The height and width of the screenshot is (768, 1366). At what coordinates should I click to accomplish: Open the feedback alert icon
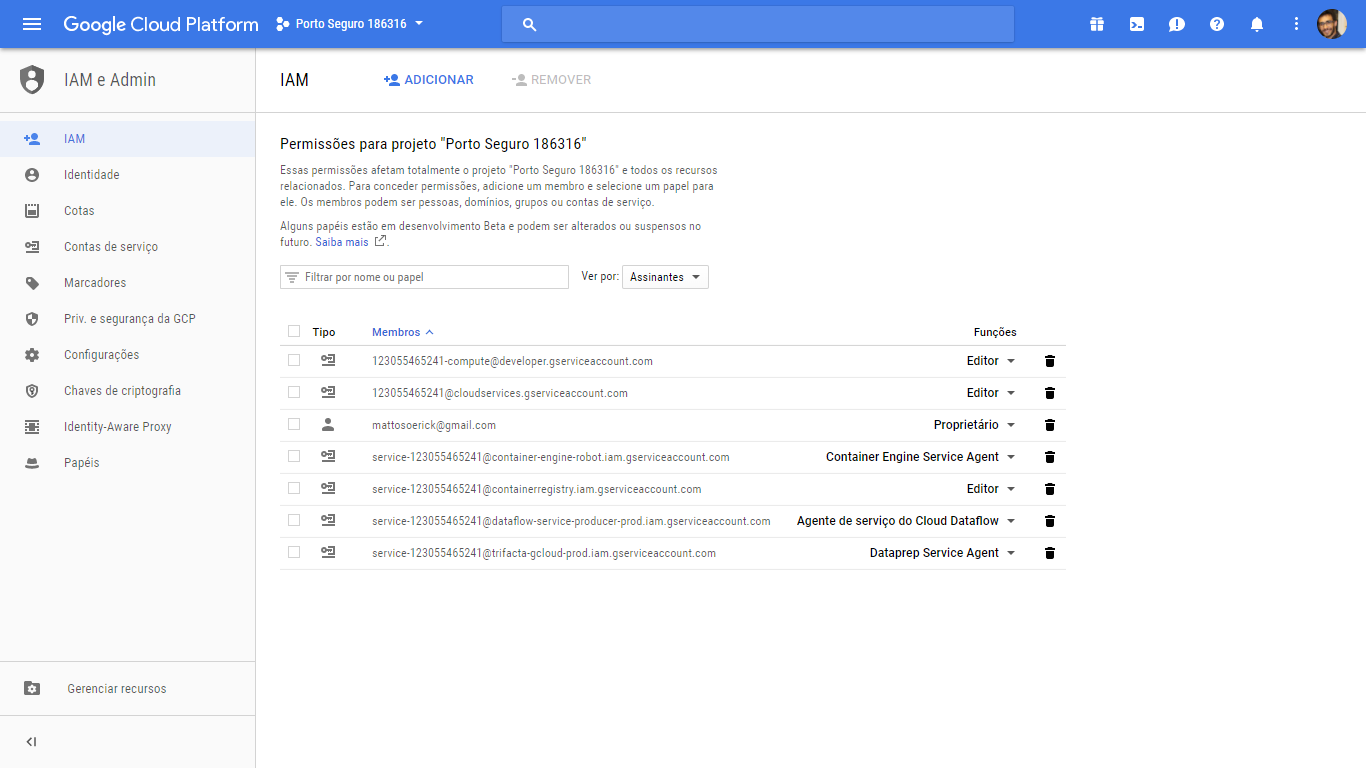(x=1177, y=24)
